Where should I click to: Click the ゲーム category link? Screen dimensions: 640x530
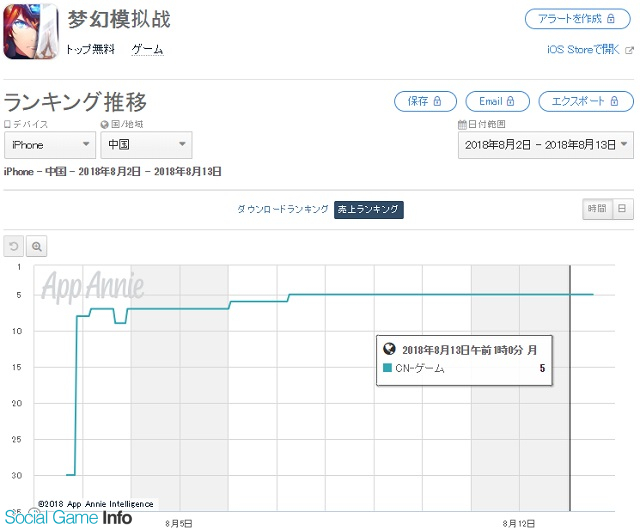pyautogui.click(x=147, y=50)
